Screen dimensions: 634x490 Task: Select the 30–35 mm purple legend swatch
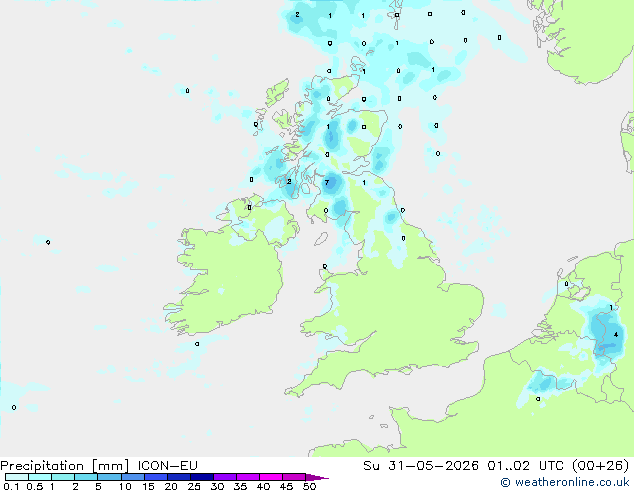click(x=225, y=477)
